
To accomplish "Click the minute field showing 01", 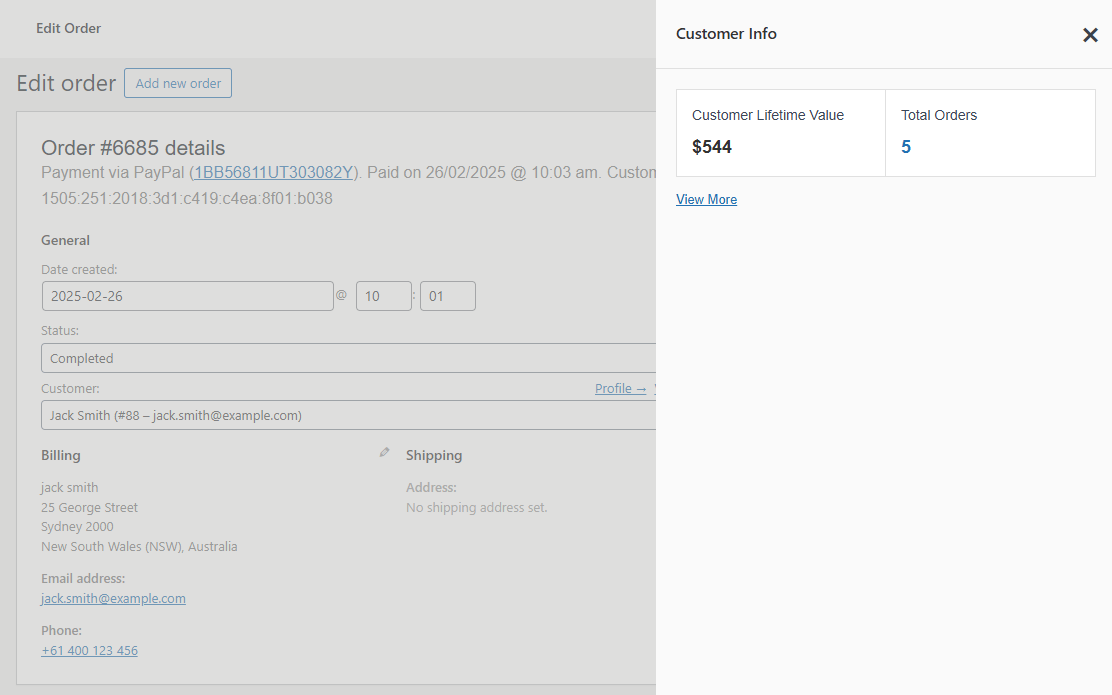I will pos(447,296).
